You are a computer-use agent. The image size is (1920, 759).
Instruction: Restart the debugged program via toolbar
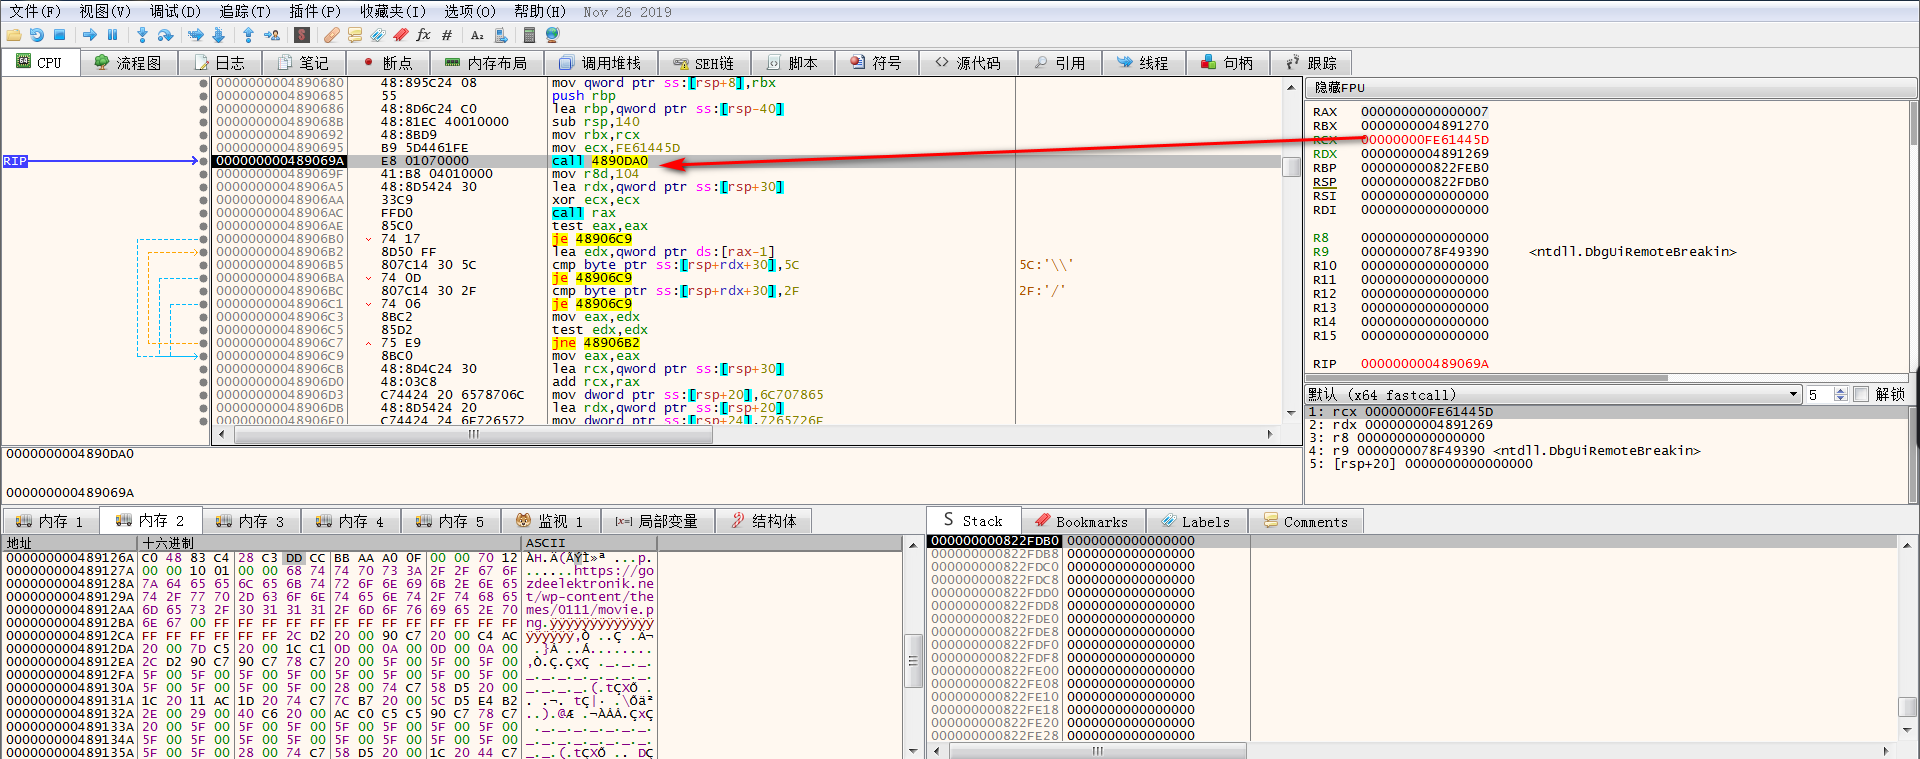[37, 35]
